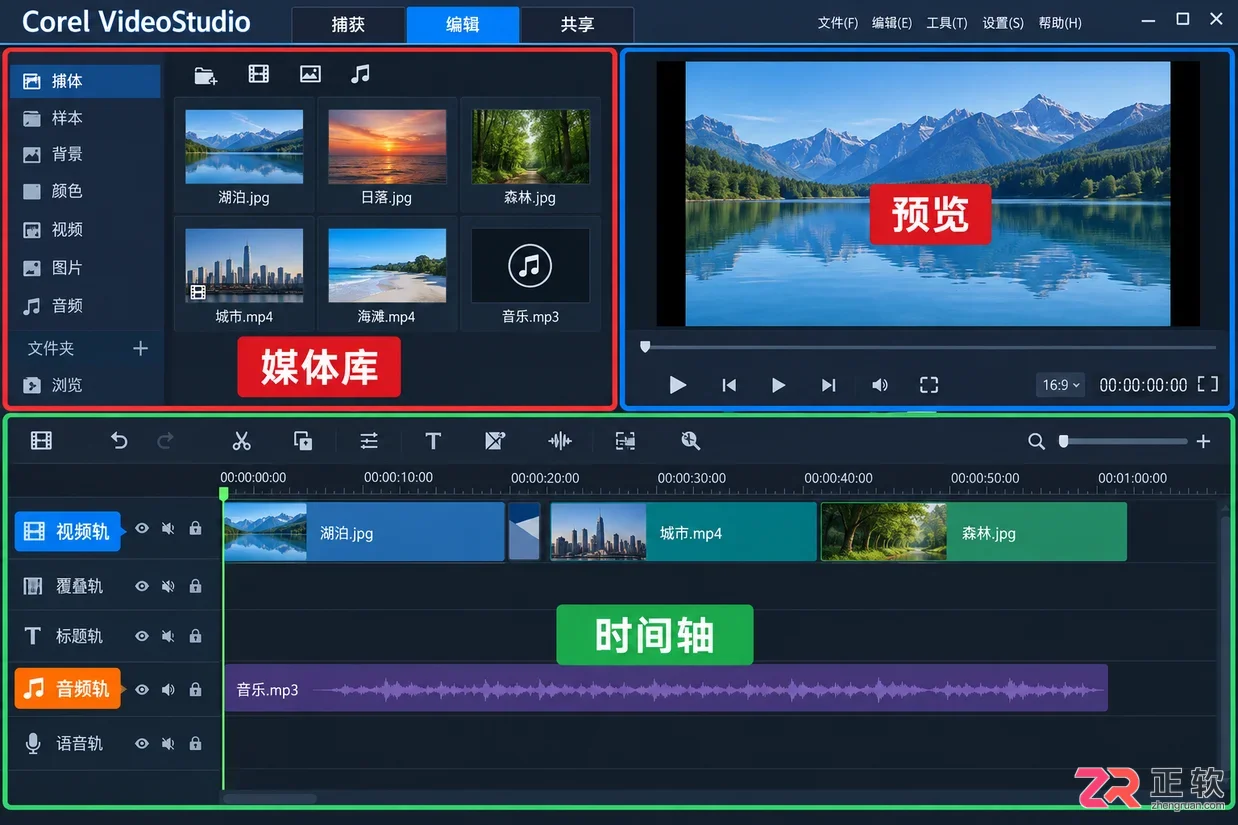1238x825 pixels.
Task: Jump to previous frame in preview
Action: click(729, 385)
